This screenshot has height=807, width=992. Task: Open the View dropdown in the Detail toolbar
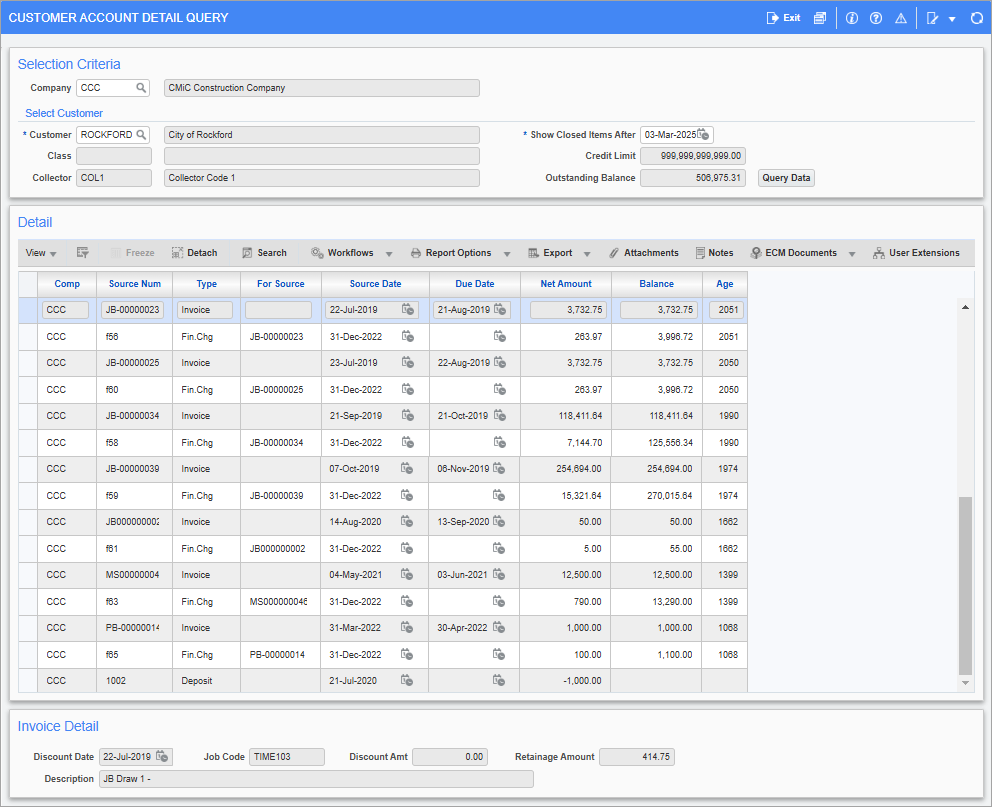[x=39, y=252]
